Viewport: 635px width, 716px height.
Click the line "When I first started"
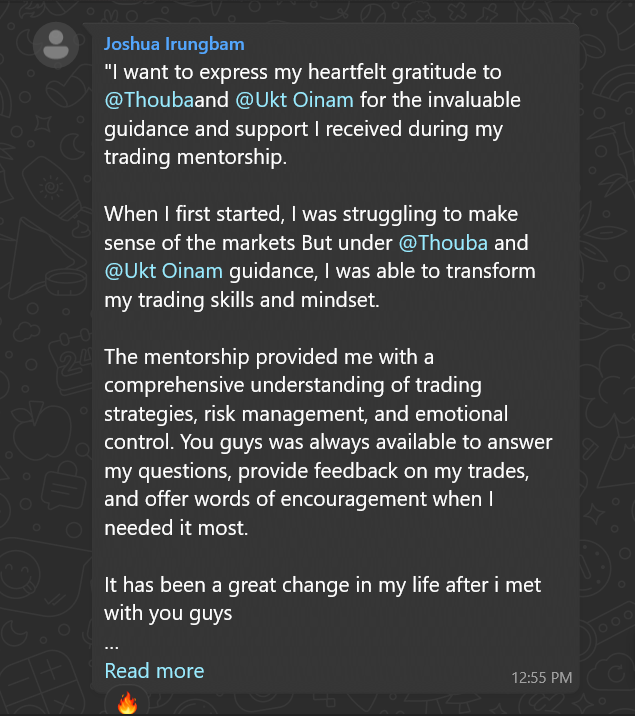(311, 214)
